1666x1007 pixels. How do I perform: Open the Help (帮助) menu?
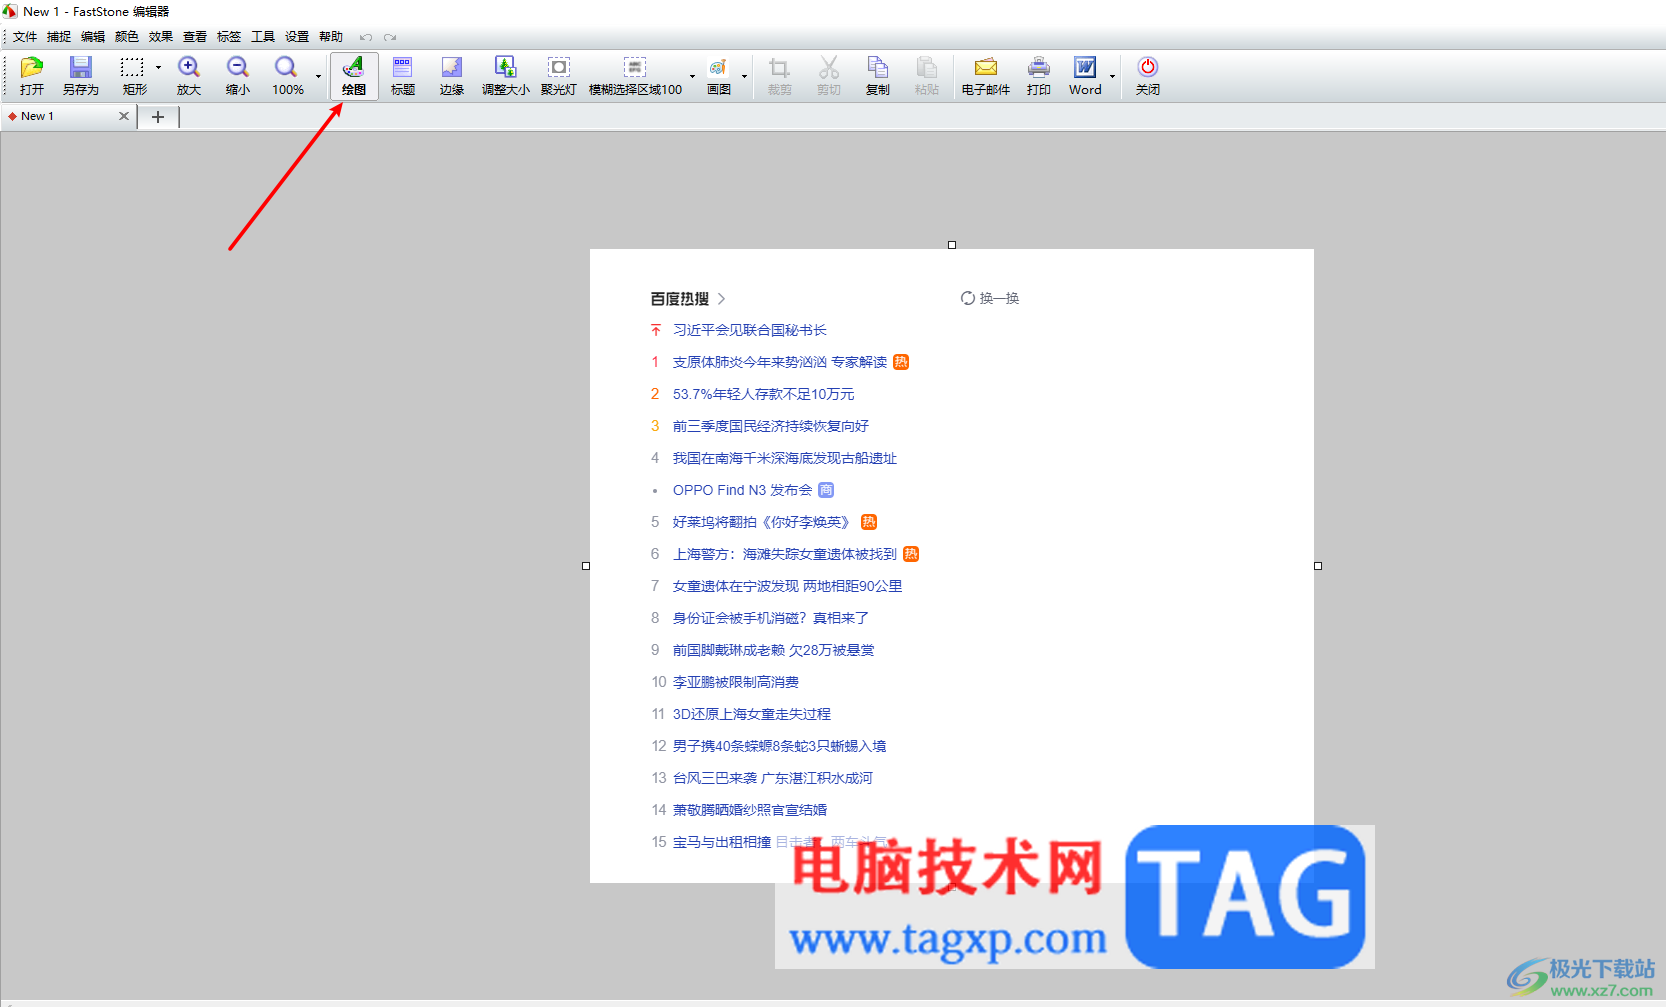tap(331, 37)
